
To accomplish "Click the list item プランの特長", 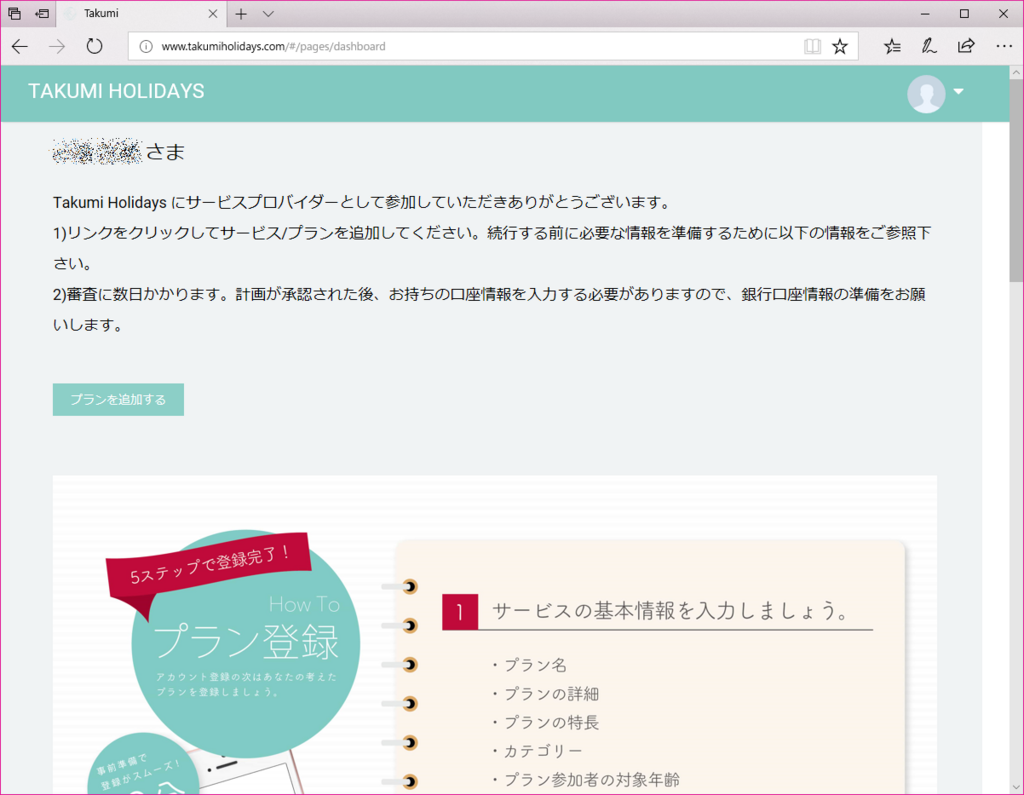I will click(545, 722).
